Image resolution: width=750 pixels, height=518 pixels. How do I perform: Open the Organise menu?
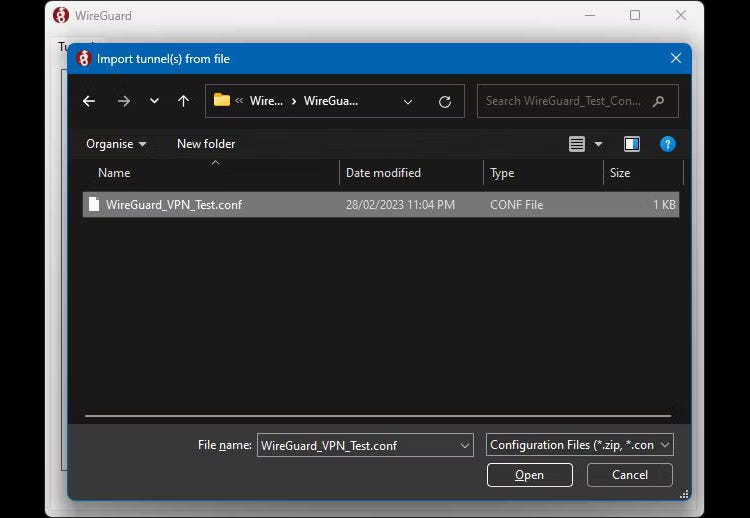click(x=116, y=144)
